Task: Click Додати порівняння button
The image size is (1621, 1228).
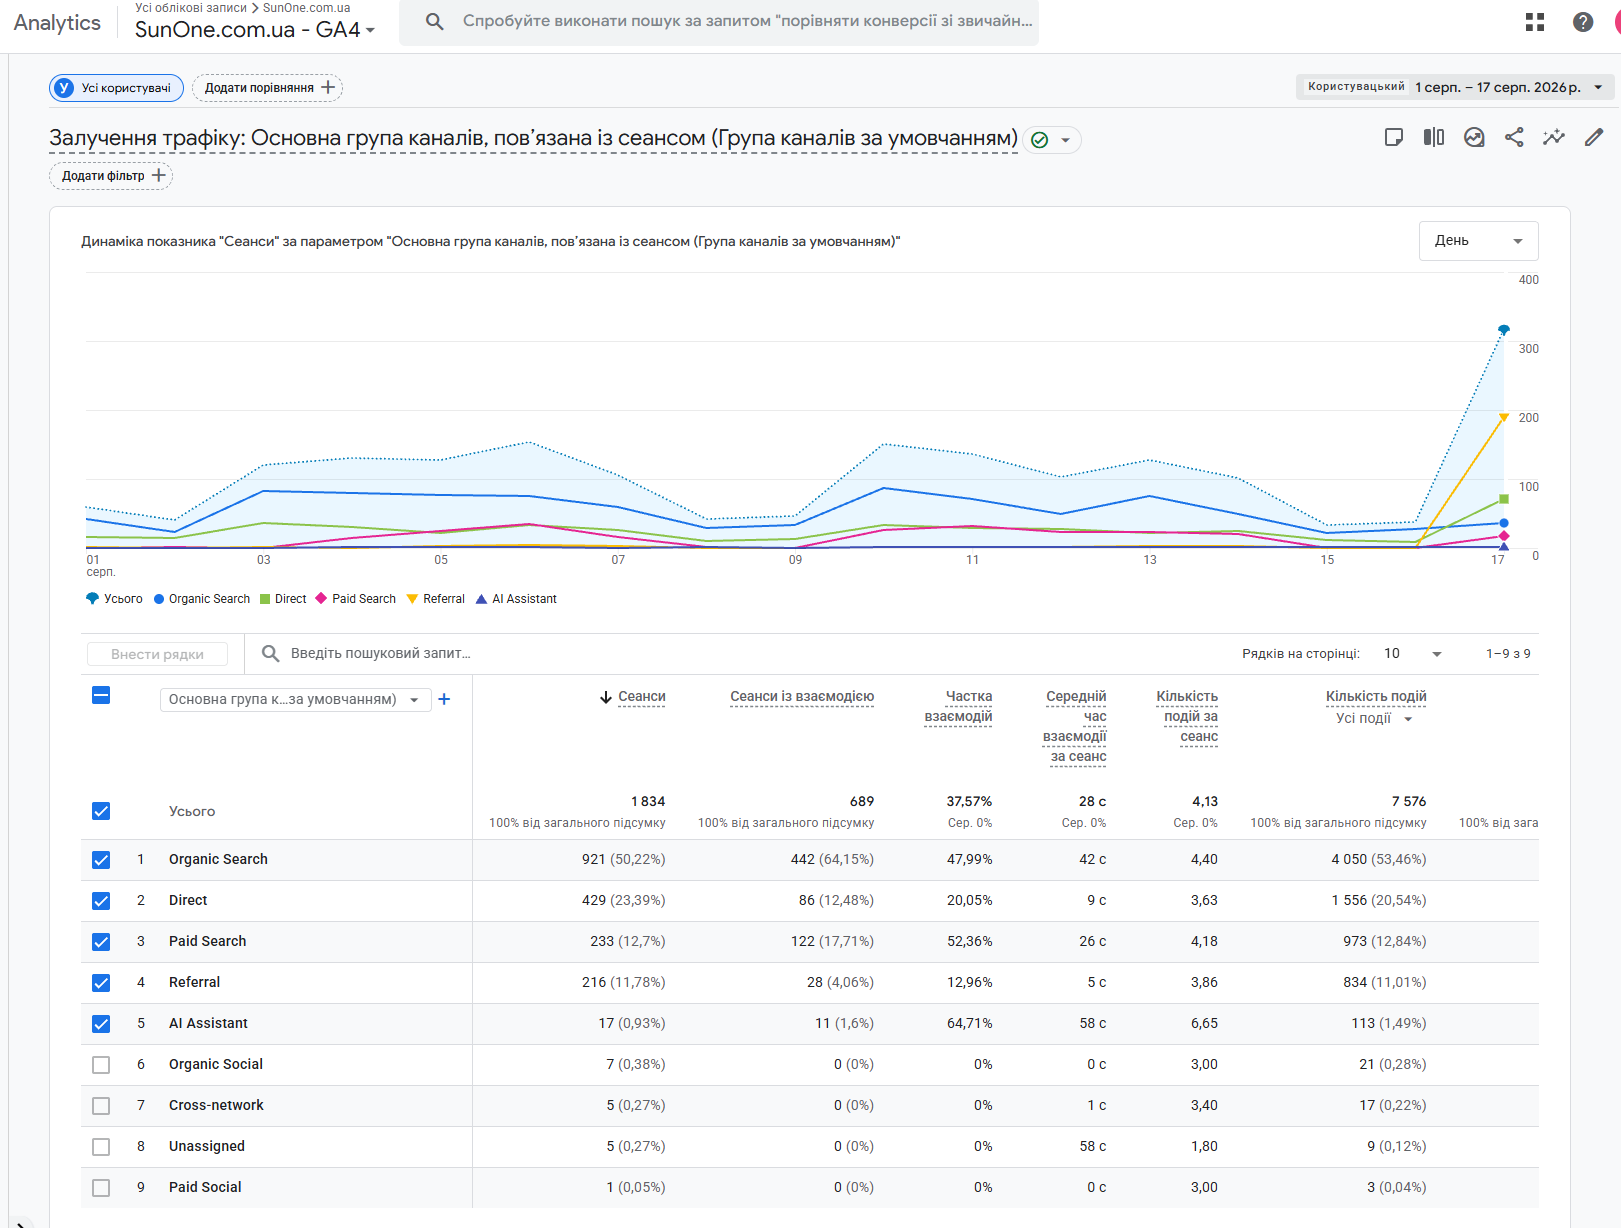Action: click(x=267, y=88)
